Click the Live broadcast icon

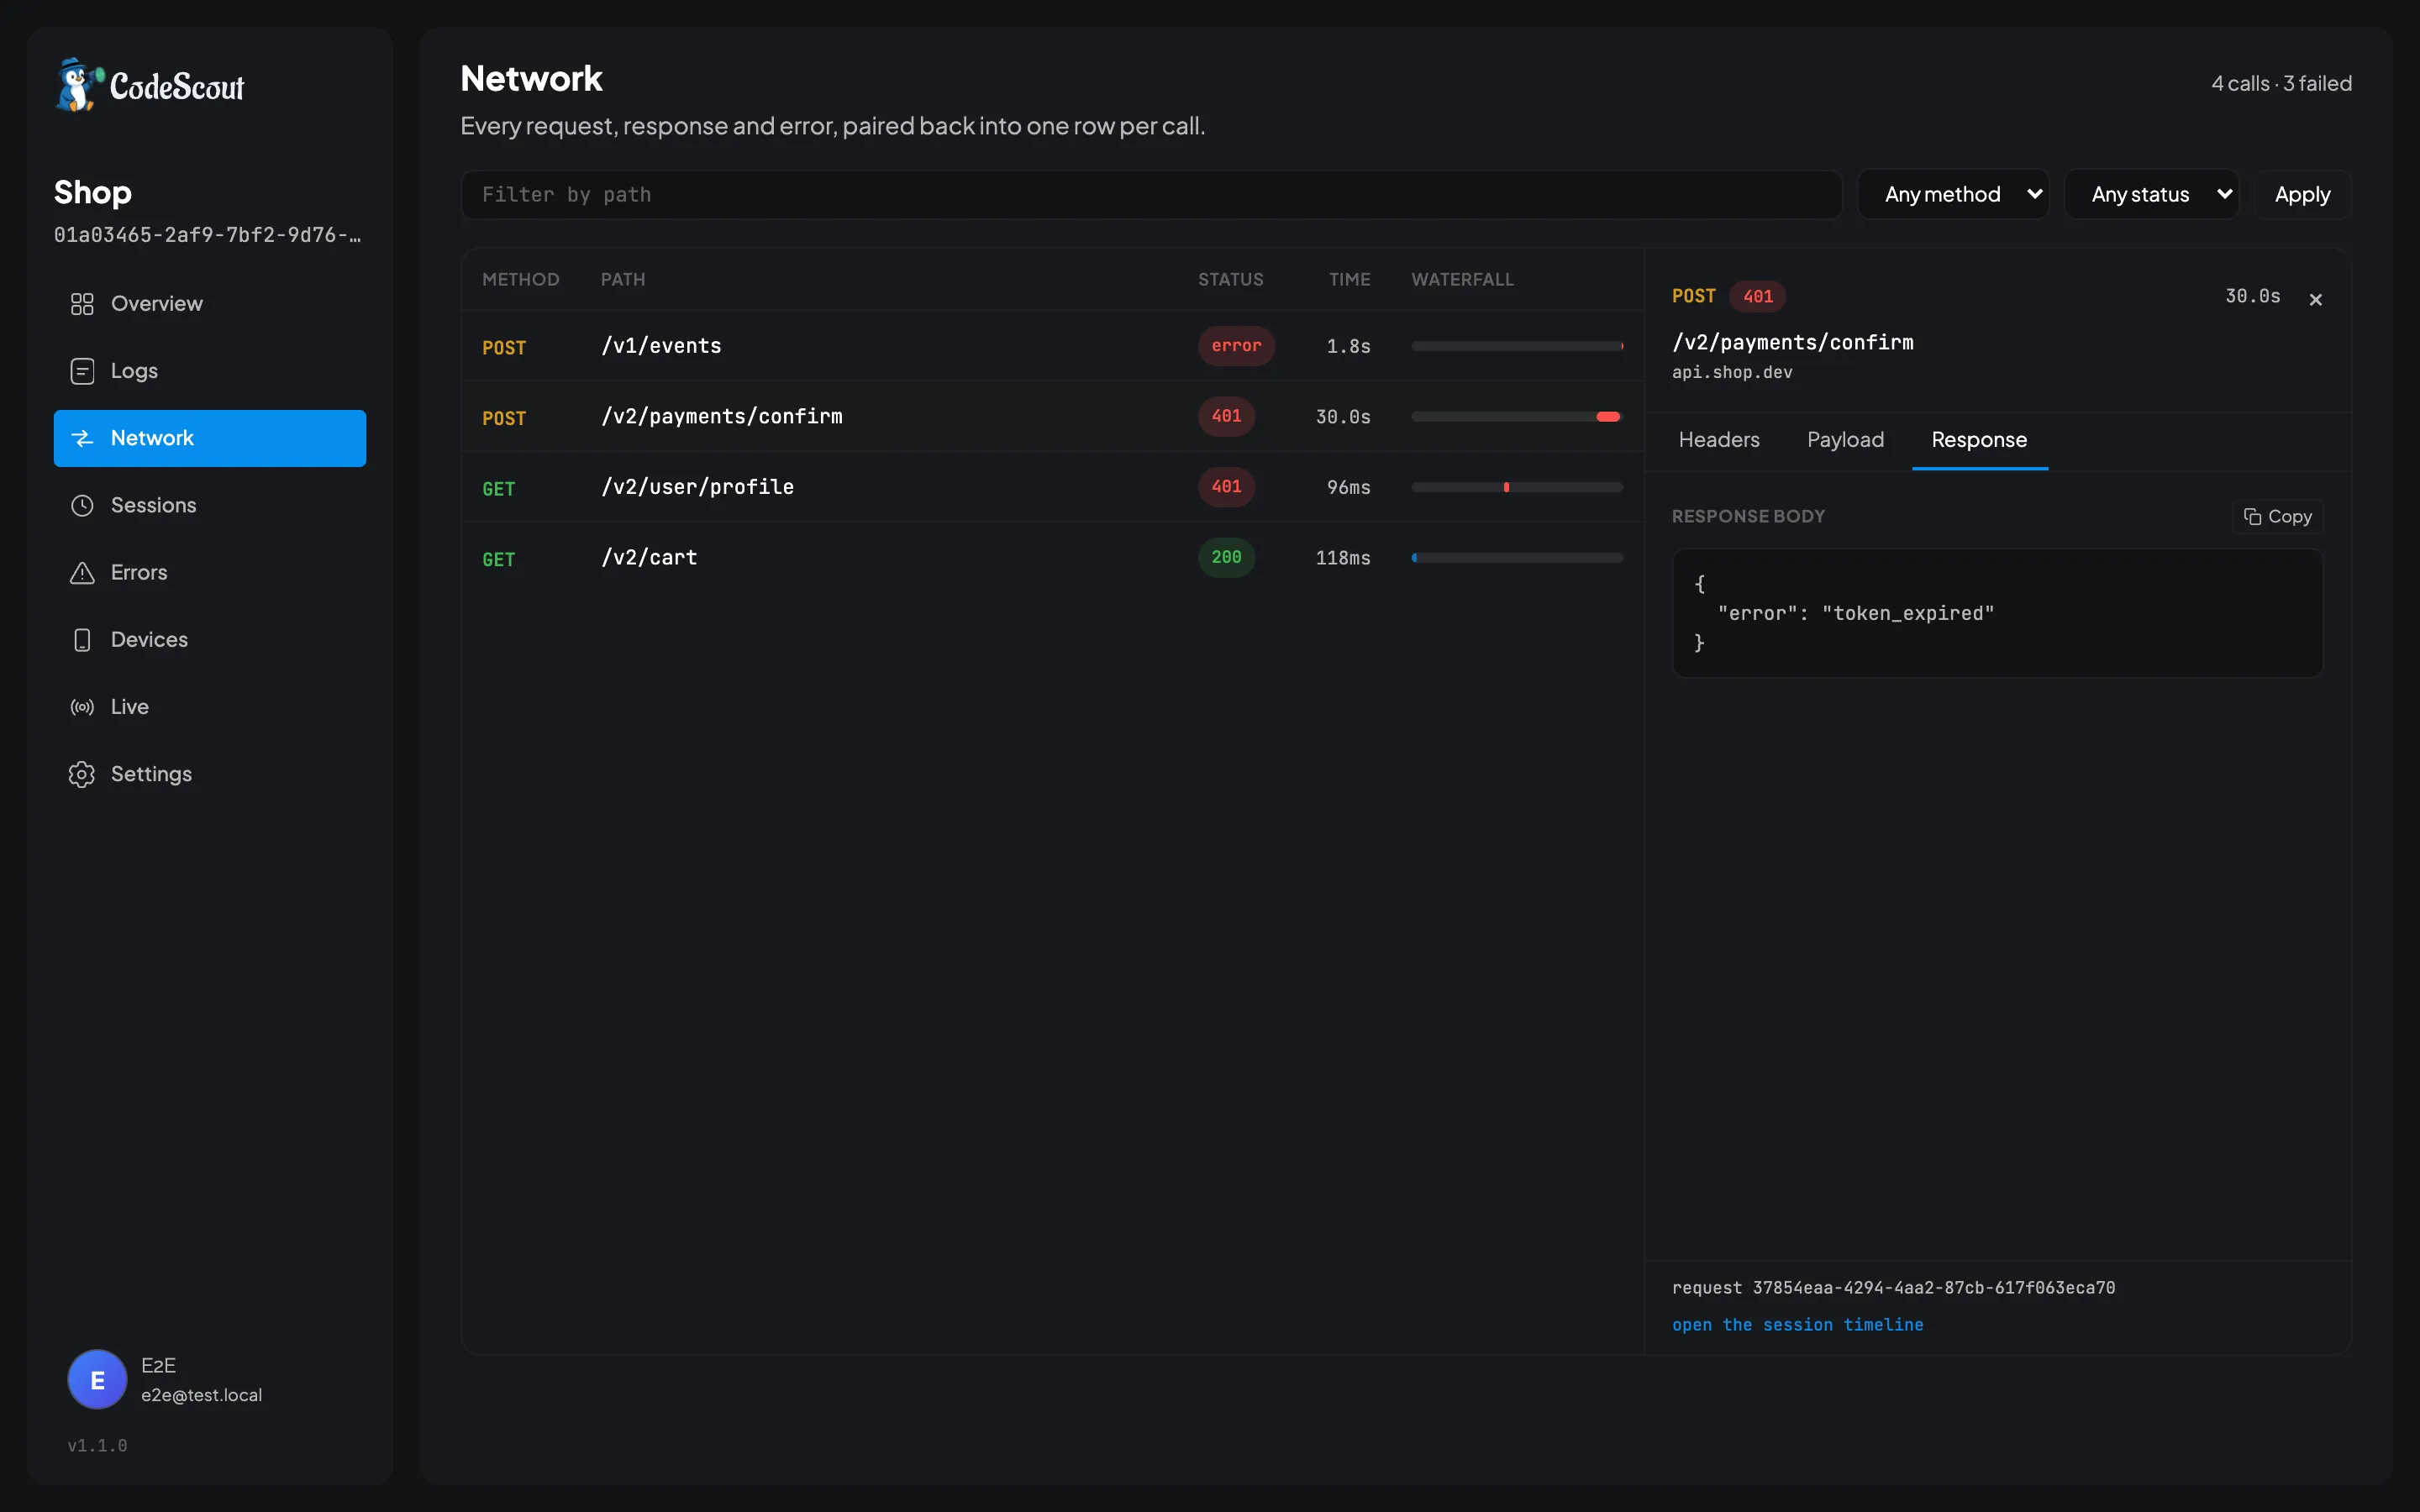[82, 707]
